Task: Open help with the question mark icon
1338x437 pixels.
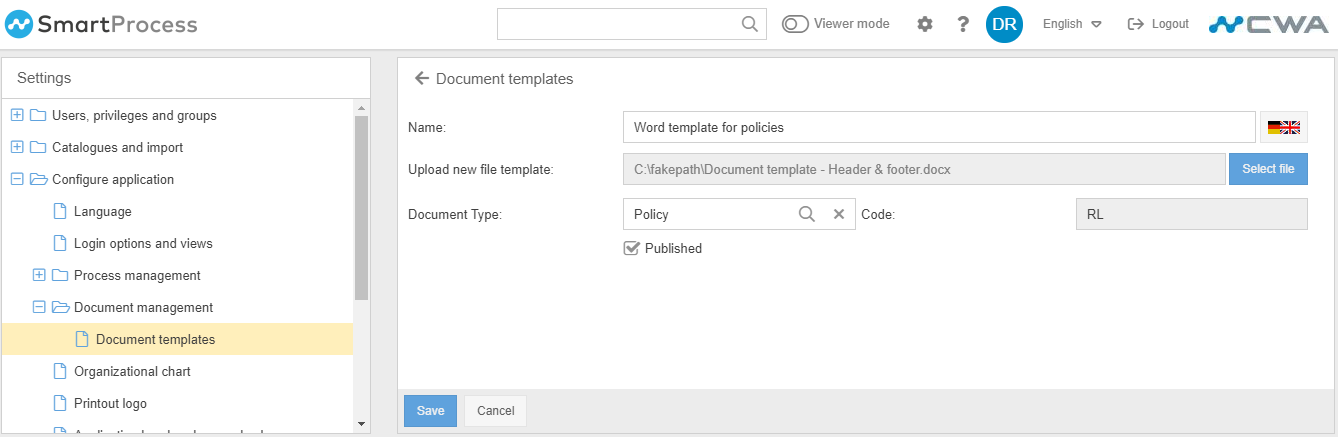Action: [x=963, y=24]
